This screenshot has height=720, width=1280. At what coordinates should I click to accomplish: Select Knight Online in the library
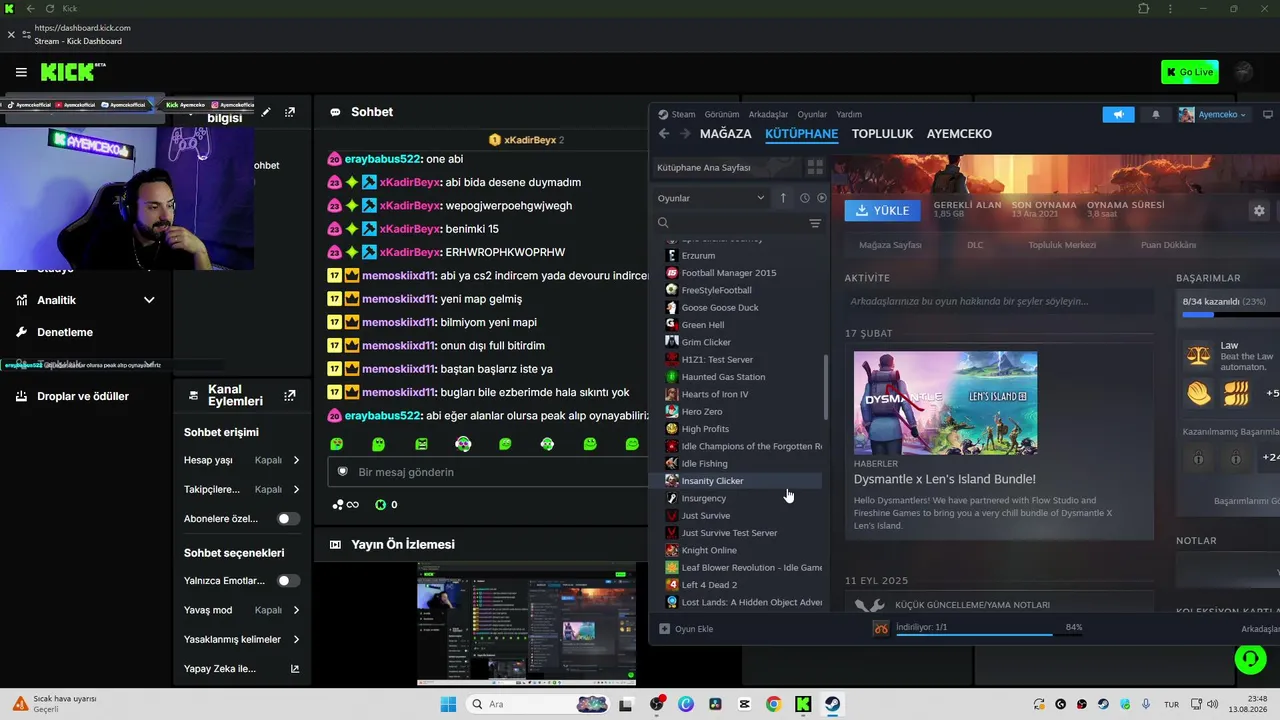709,550
